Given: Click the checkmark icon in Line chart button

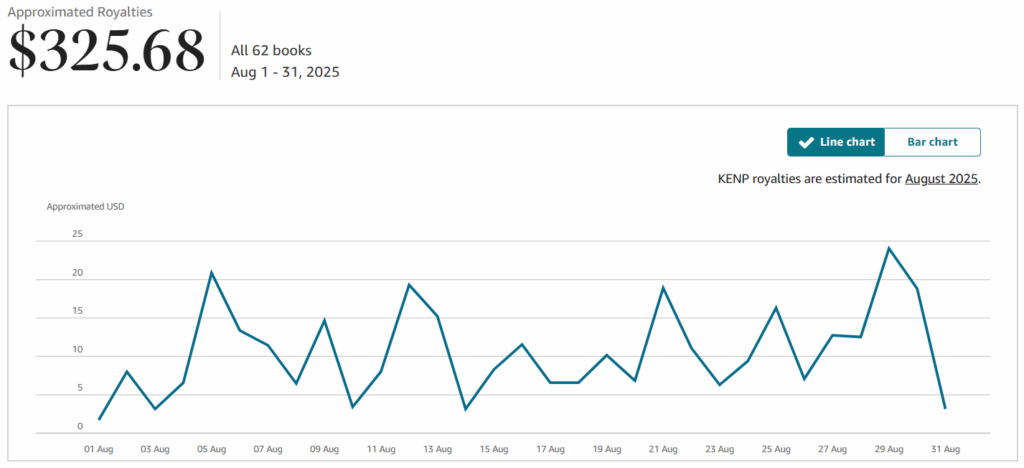Looking at the screenshot, I should click(x=806, y=142).
